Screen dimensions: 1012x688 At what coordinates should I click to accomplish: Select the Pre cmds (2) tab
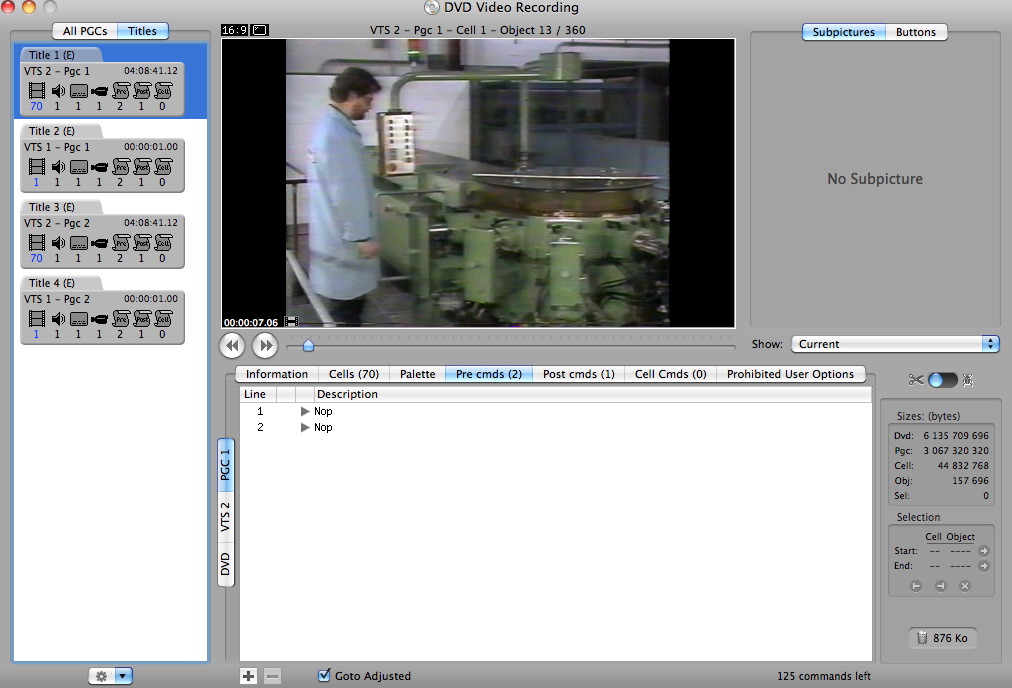[x=489, y=374]
